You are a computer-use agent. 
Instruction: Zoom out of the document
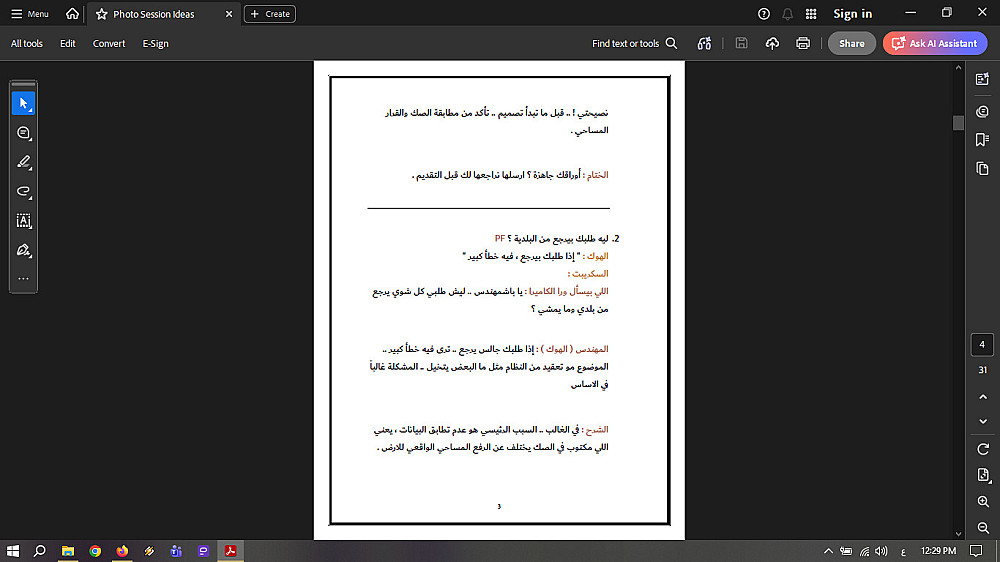983,528
